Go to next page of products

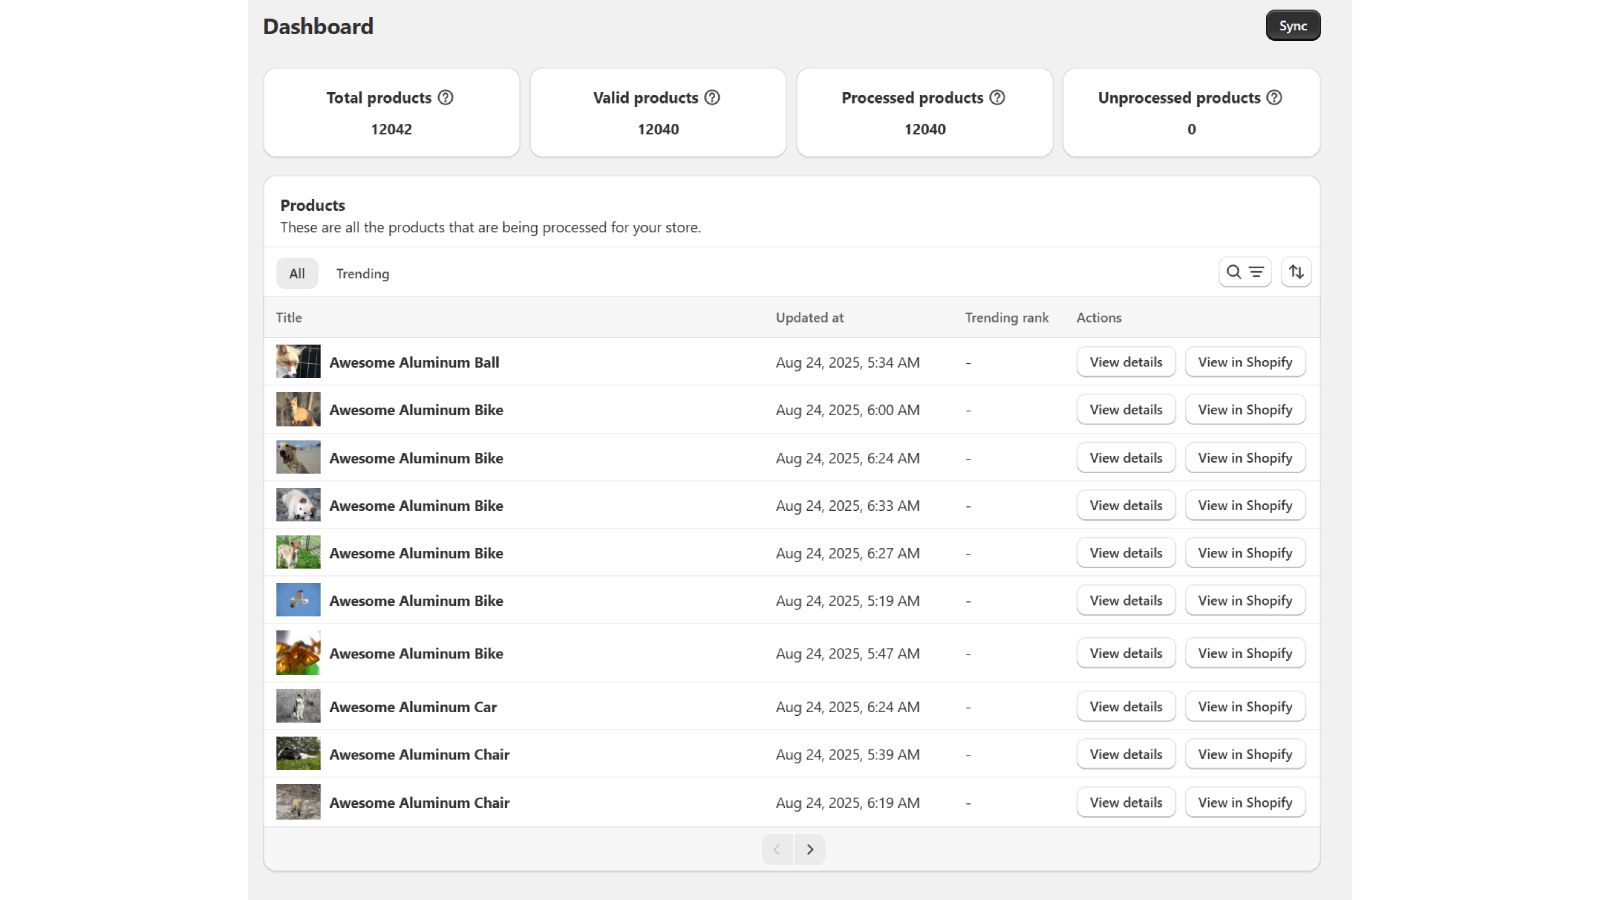click(810, 849)
